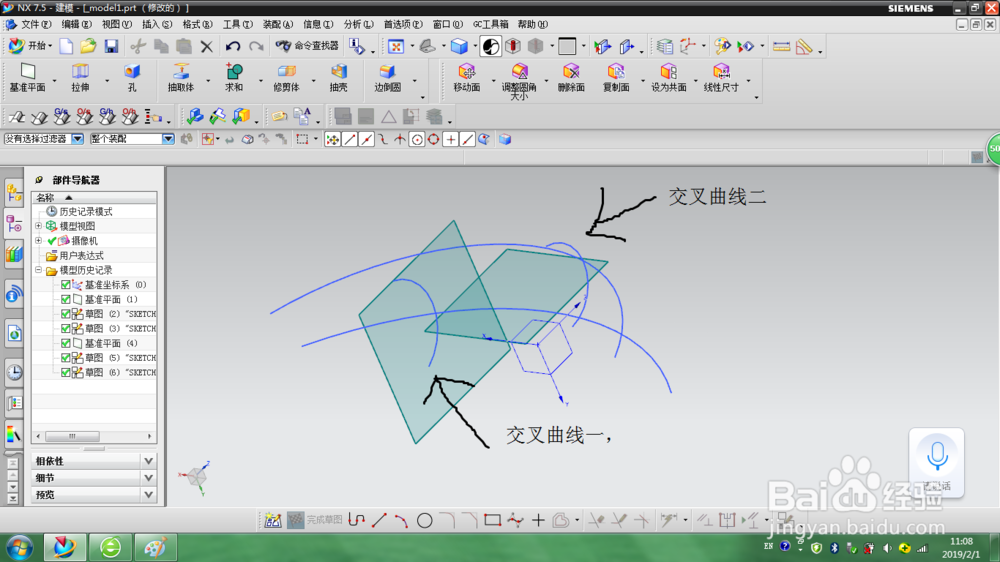Toggle checkbox for 草图 (3)
This screenshot has height=562, width=1000.
click(x=66, y=329)
